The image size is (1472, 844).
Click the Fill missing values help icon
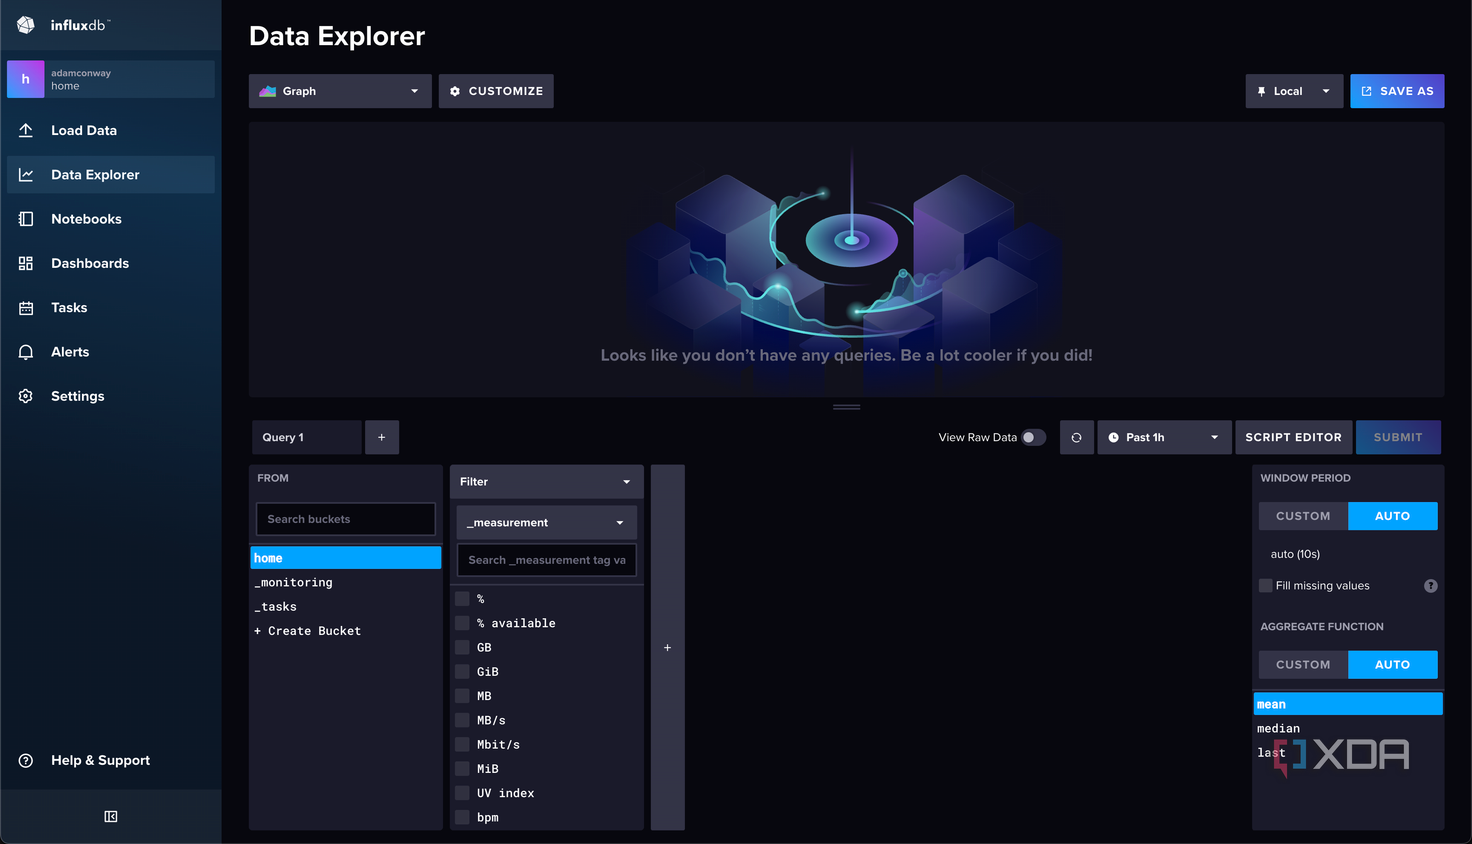1431,586
